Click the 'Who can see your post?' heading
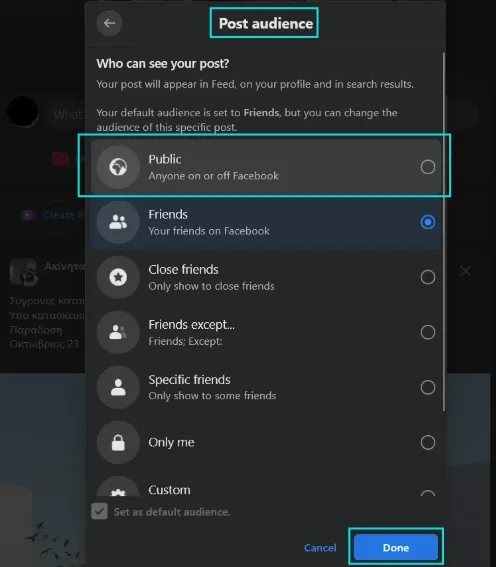This screenshot has width=496, height=567. pos(163,64)
